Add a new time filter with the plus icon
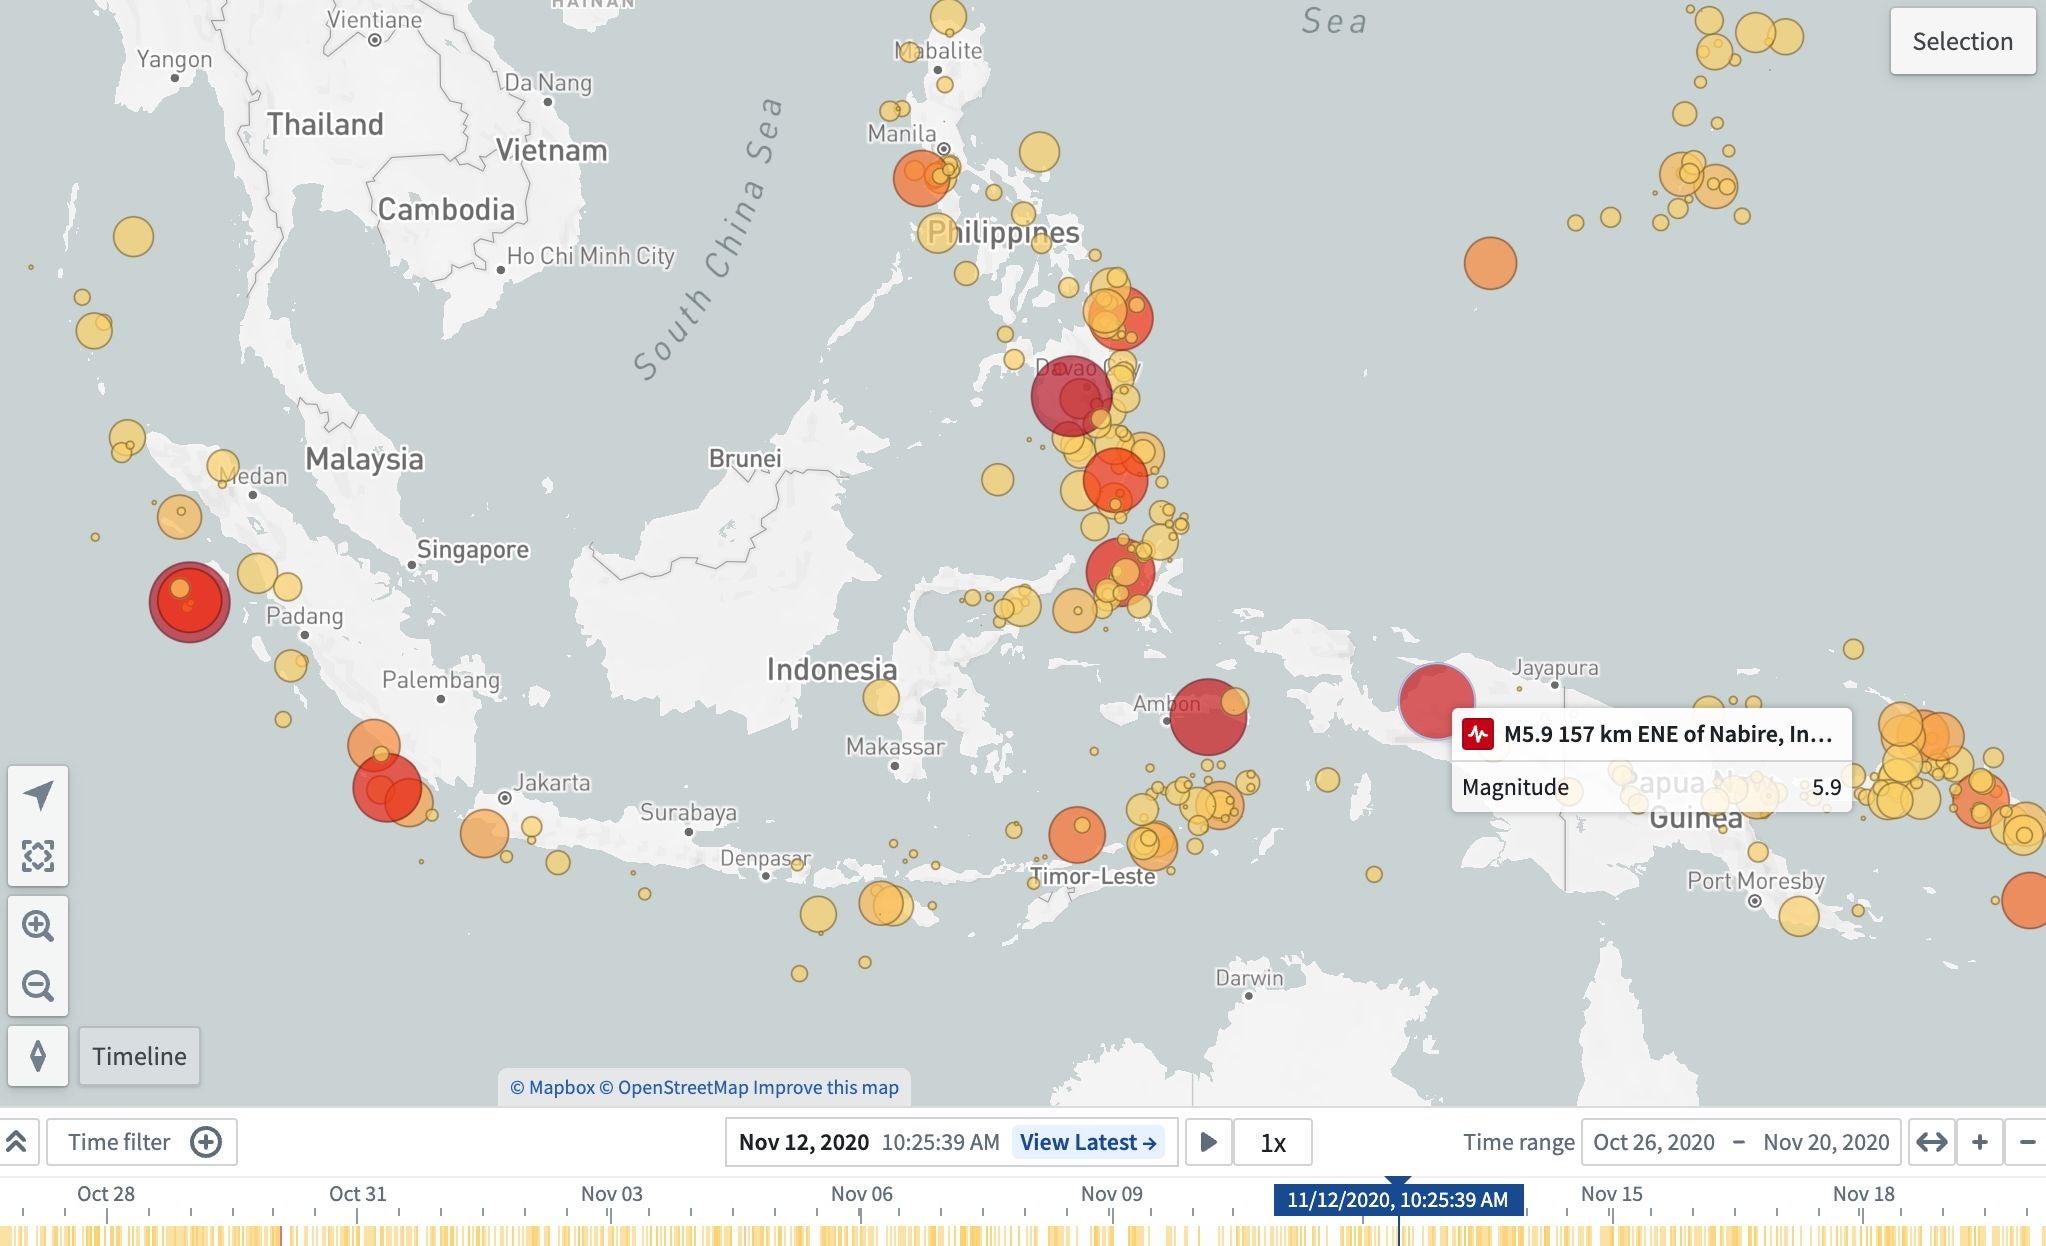The width and height of the screenshot is (2046, 1246). [x=207, y=1141]
